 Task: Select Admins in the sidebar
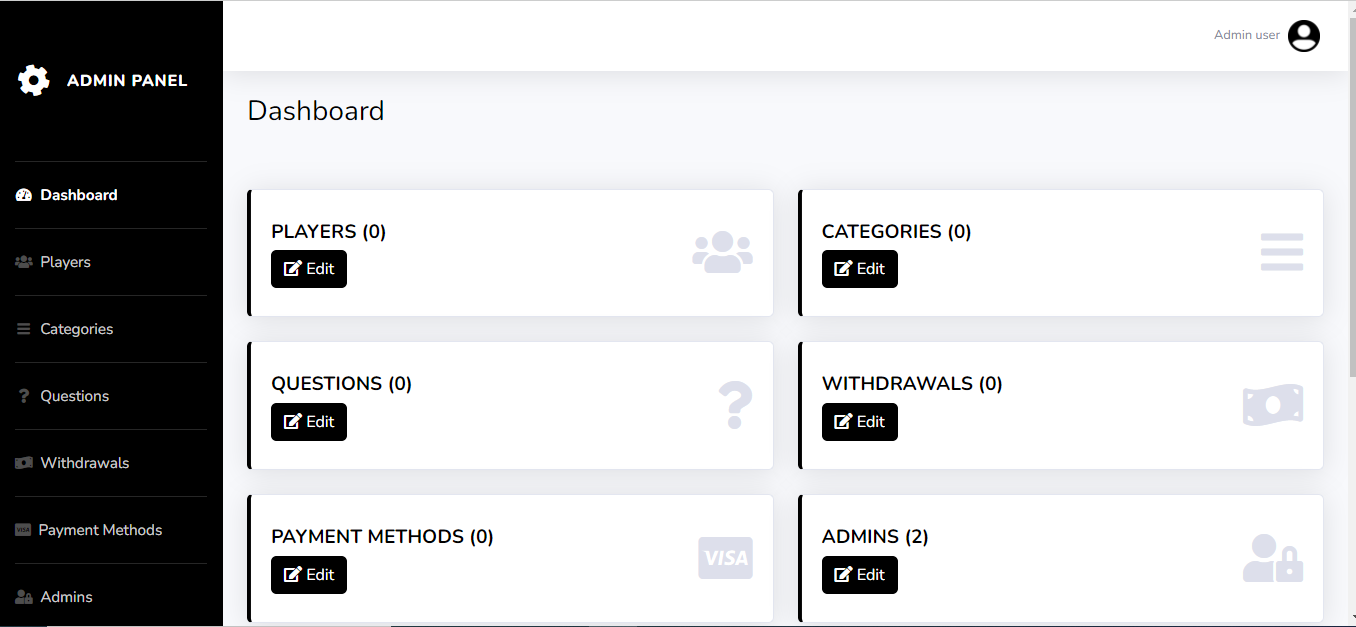tap(66, 597)
